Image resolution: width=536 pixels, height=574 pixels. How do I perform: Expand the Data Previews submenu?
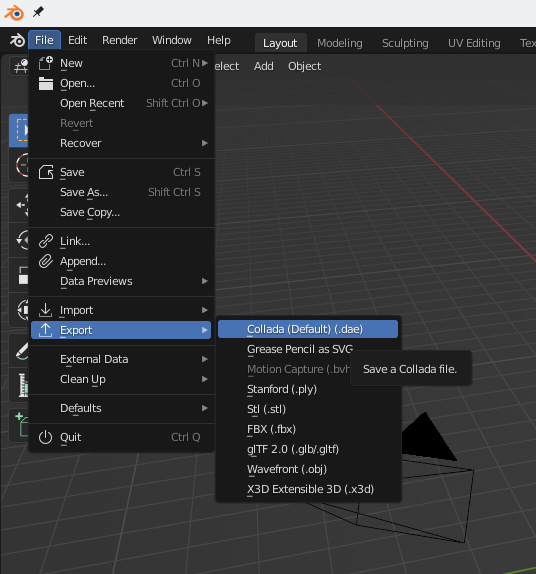click(205, 281)
